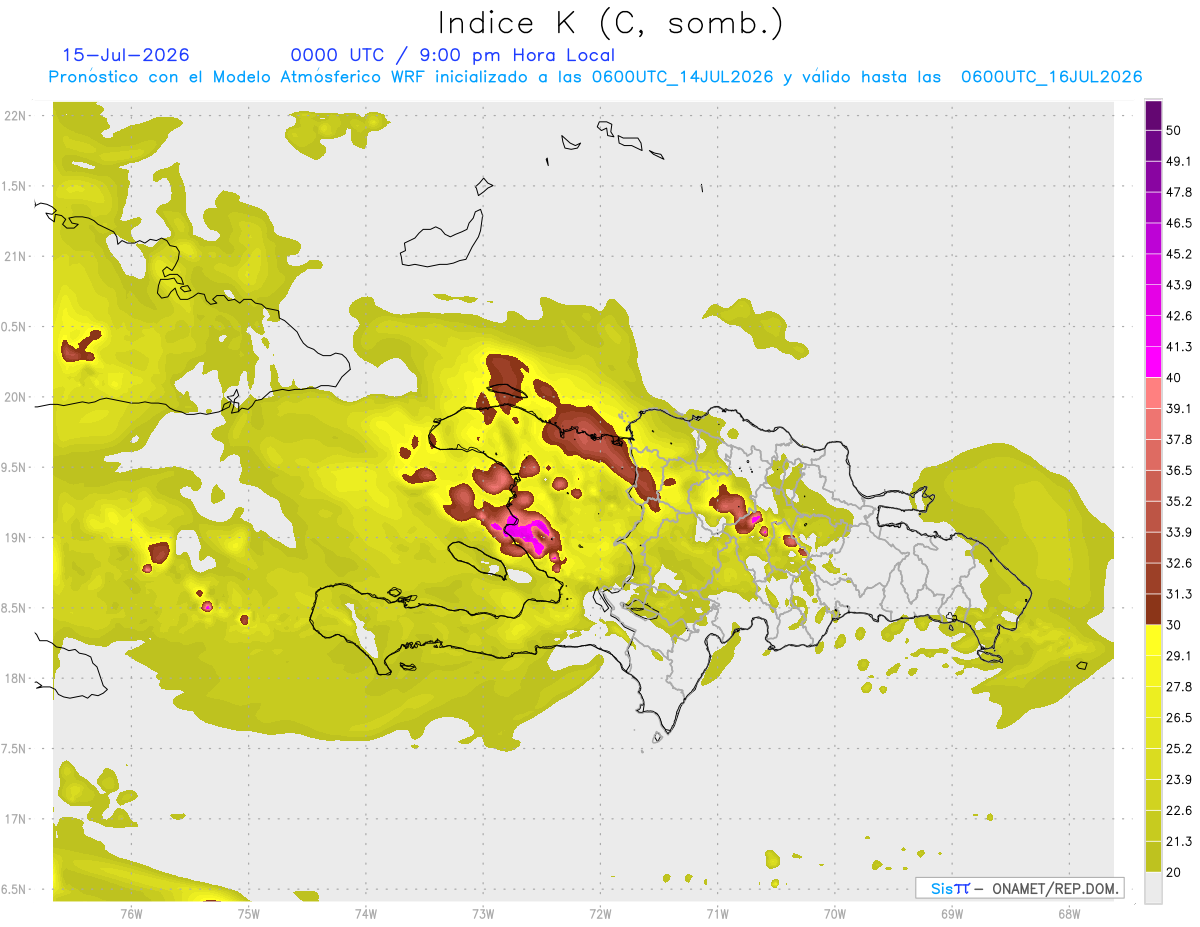Click colorbar label "41.3"
The image size is (1200, 927).
1179,347
